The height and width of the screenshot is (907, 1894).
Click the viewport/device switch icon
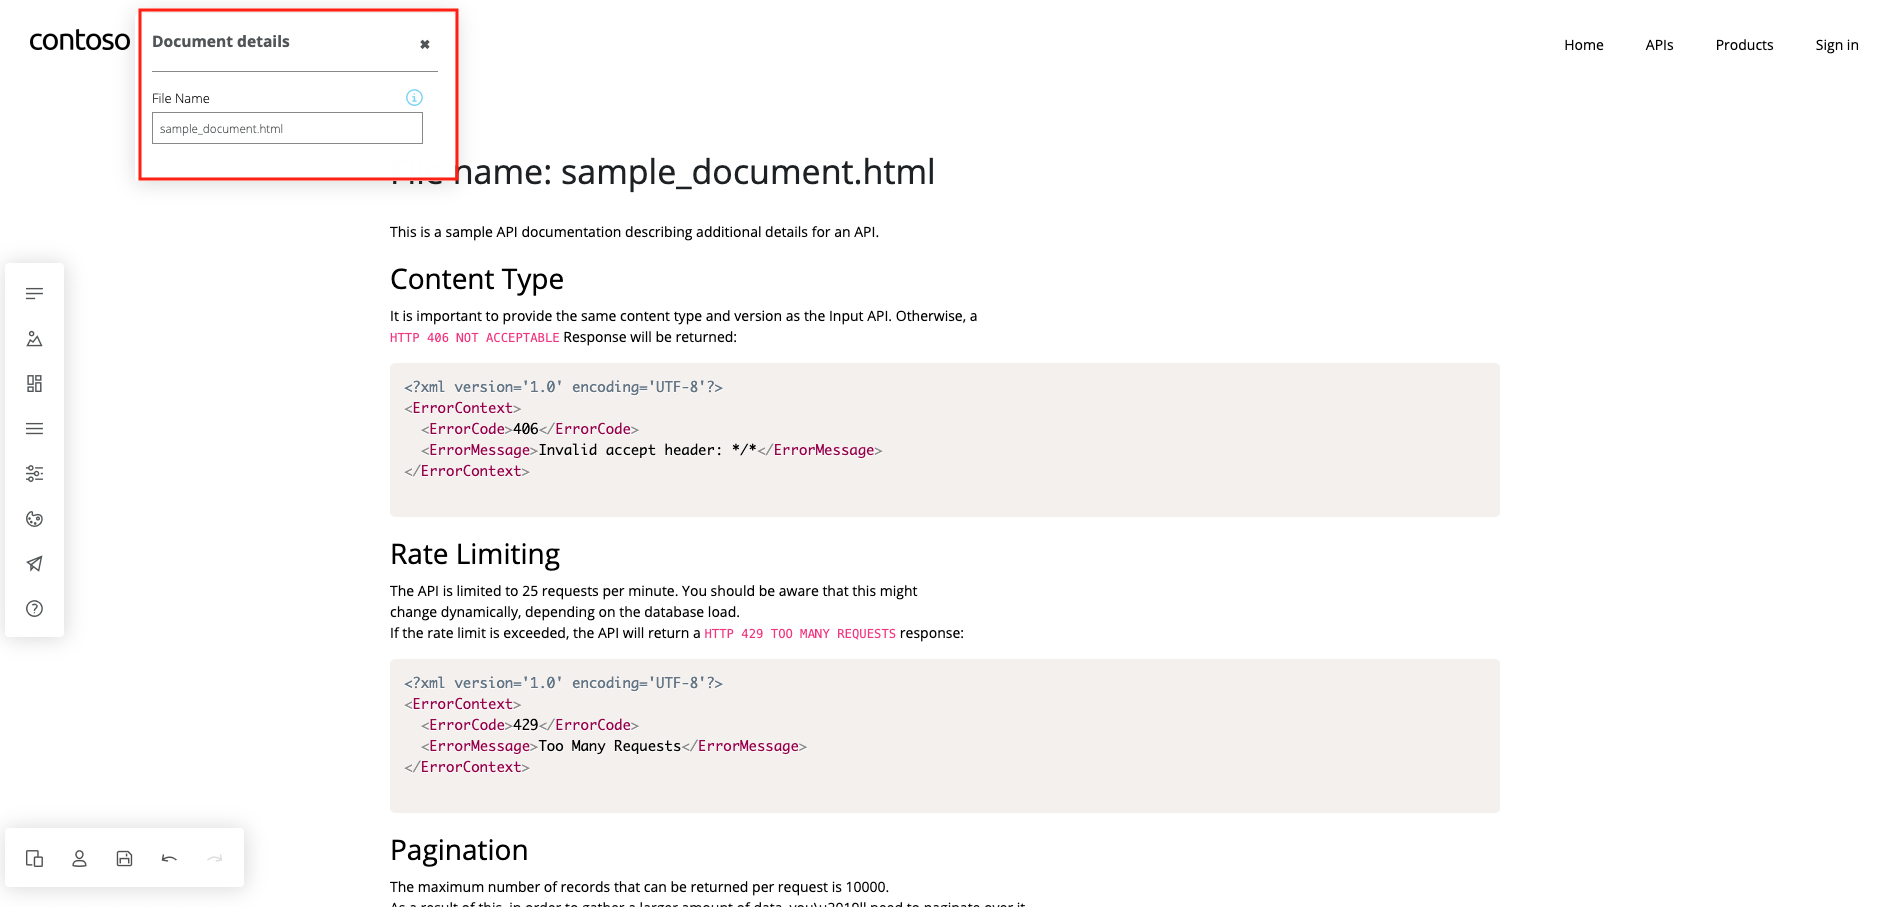pyautogui.click(x=34, y=858)
